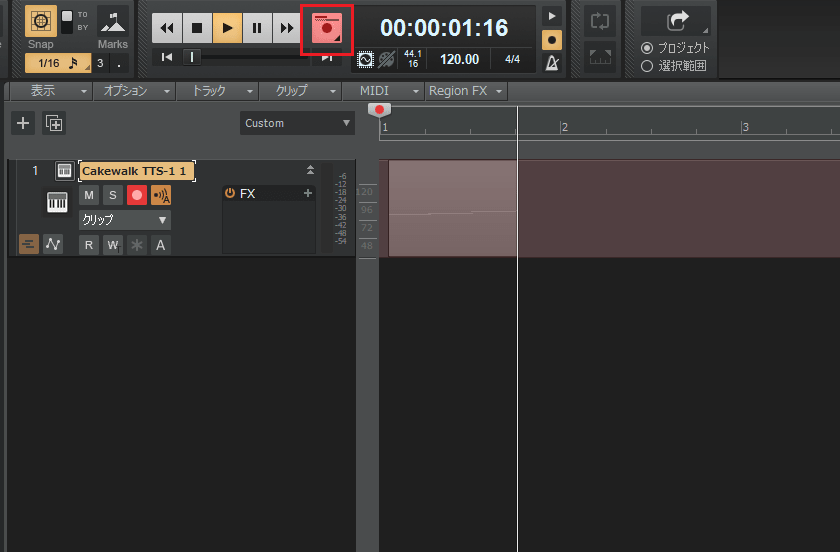Select the 選択範囲 radio button
Viewport: 840px width, 552px height.
click(x=647, y=65)
